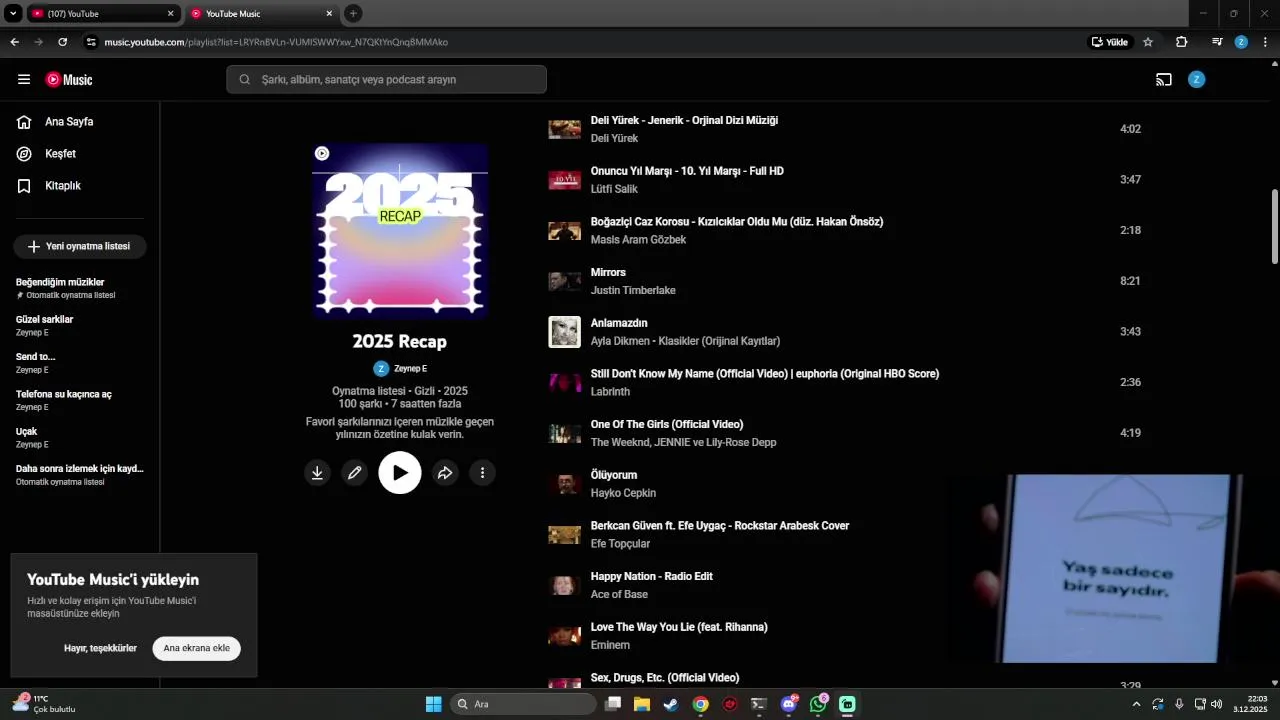Click the mini video player preview
Viewport: 1280px width, 720px height.
pyautogui.click(x=1115, y=568)
